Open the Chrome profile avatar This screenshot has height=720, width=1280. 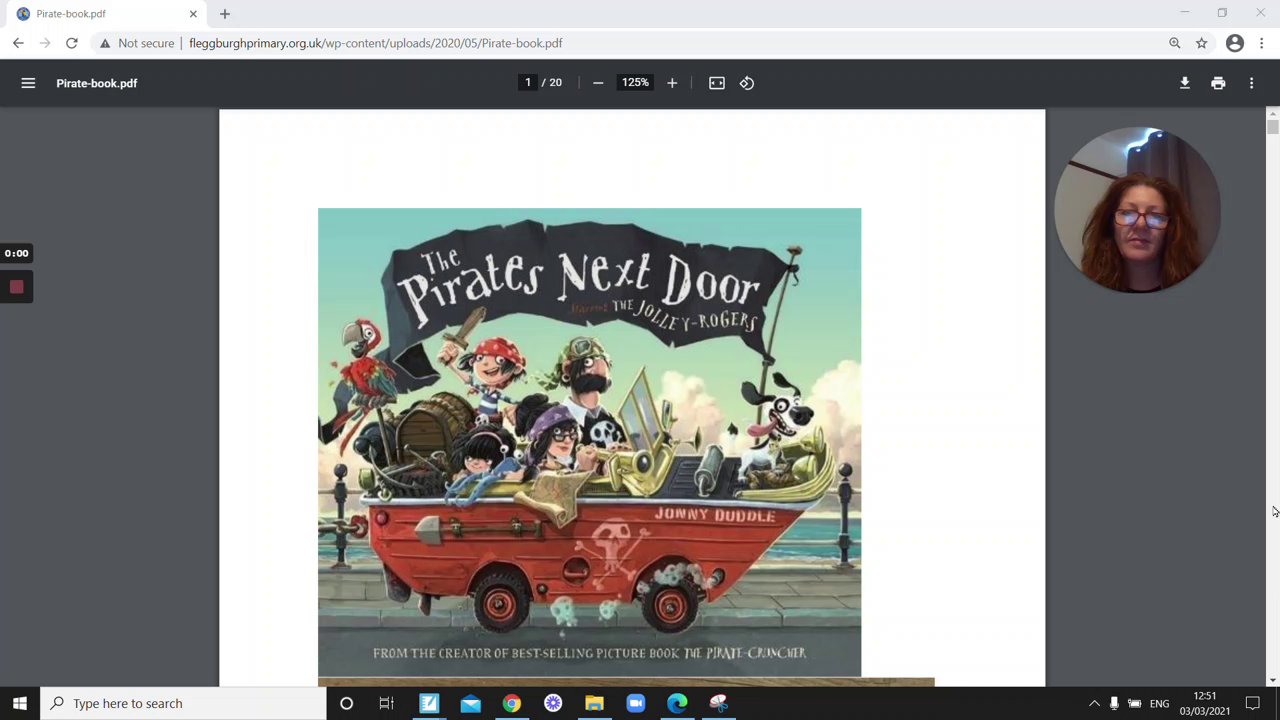[x=1235, y=43]
